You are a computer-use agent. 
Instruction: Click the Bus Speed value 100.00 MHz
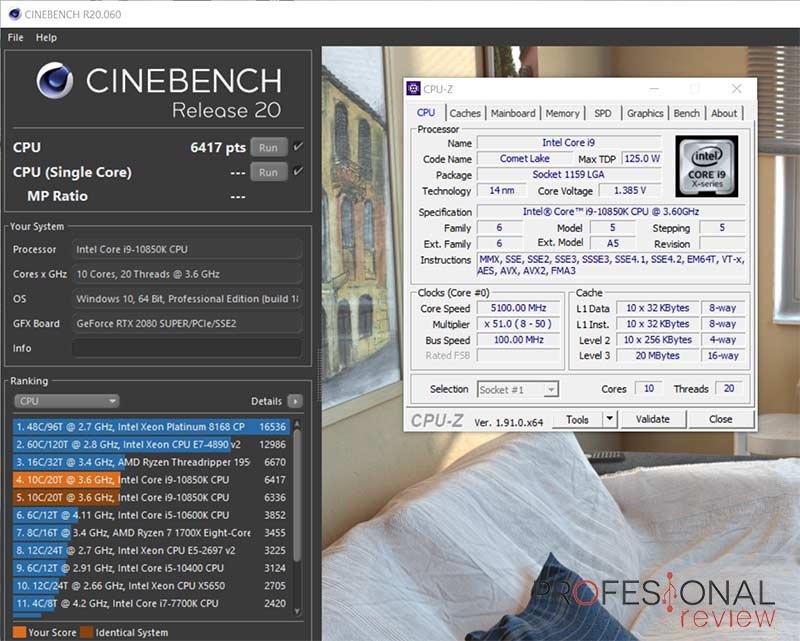(518, 339)
